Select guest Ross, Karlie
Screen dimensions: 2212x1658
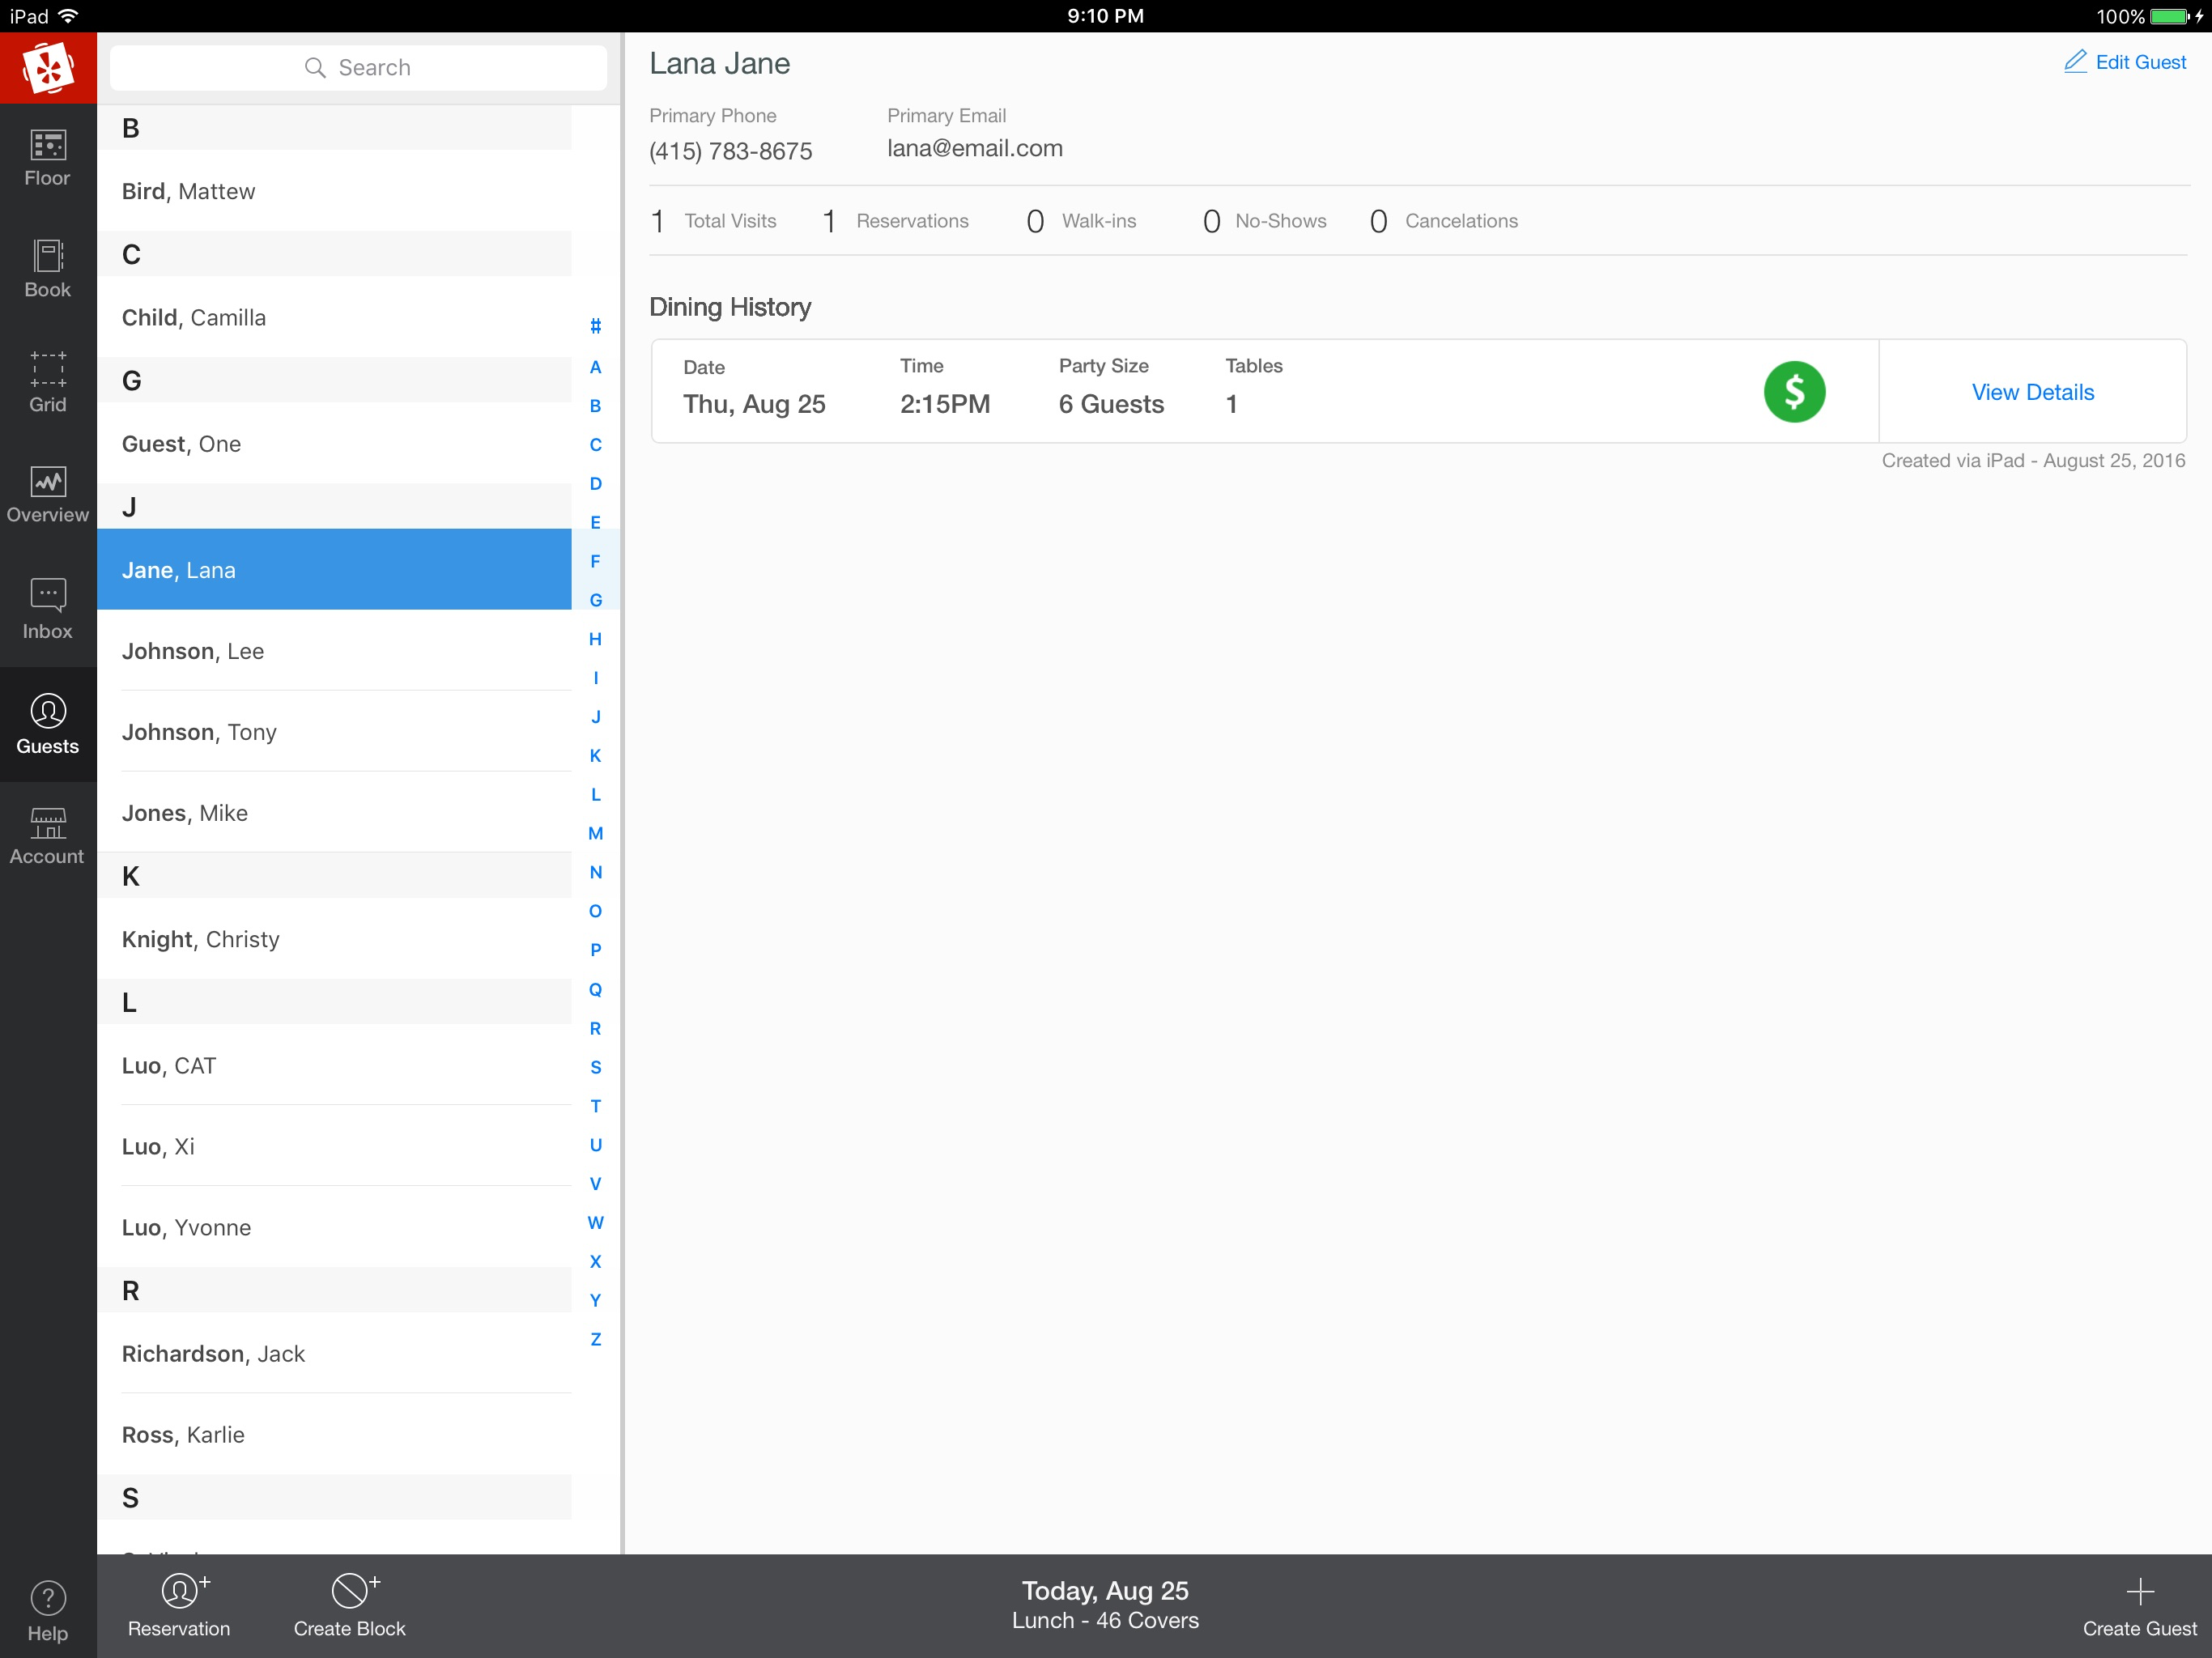334,1434
